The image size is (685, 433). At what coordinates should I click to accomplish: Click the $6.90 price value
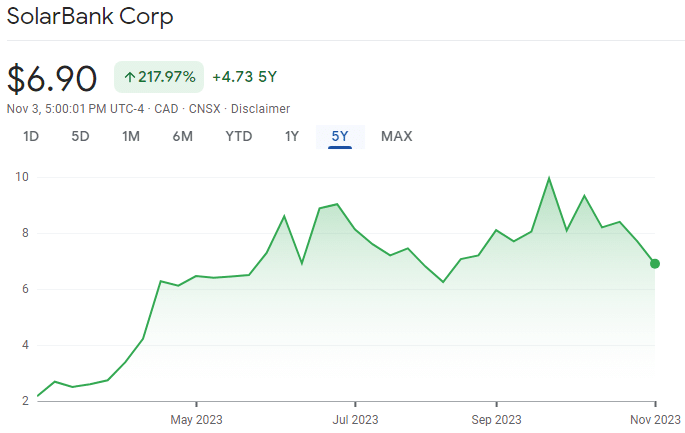click(52, 79)
